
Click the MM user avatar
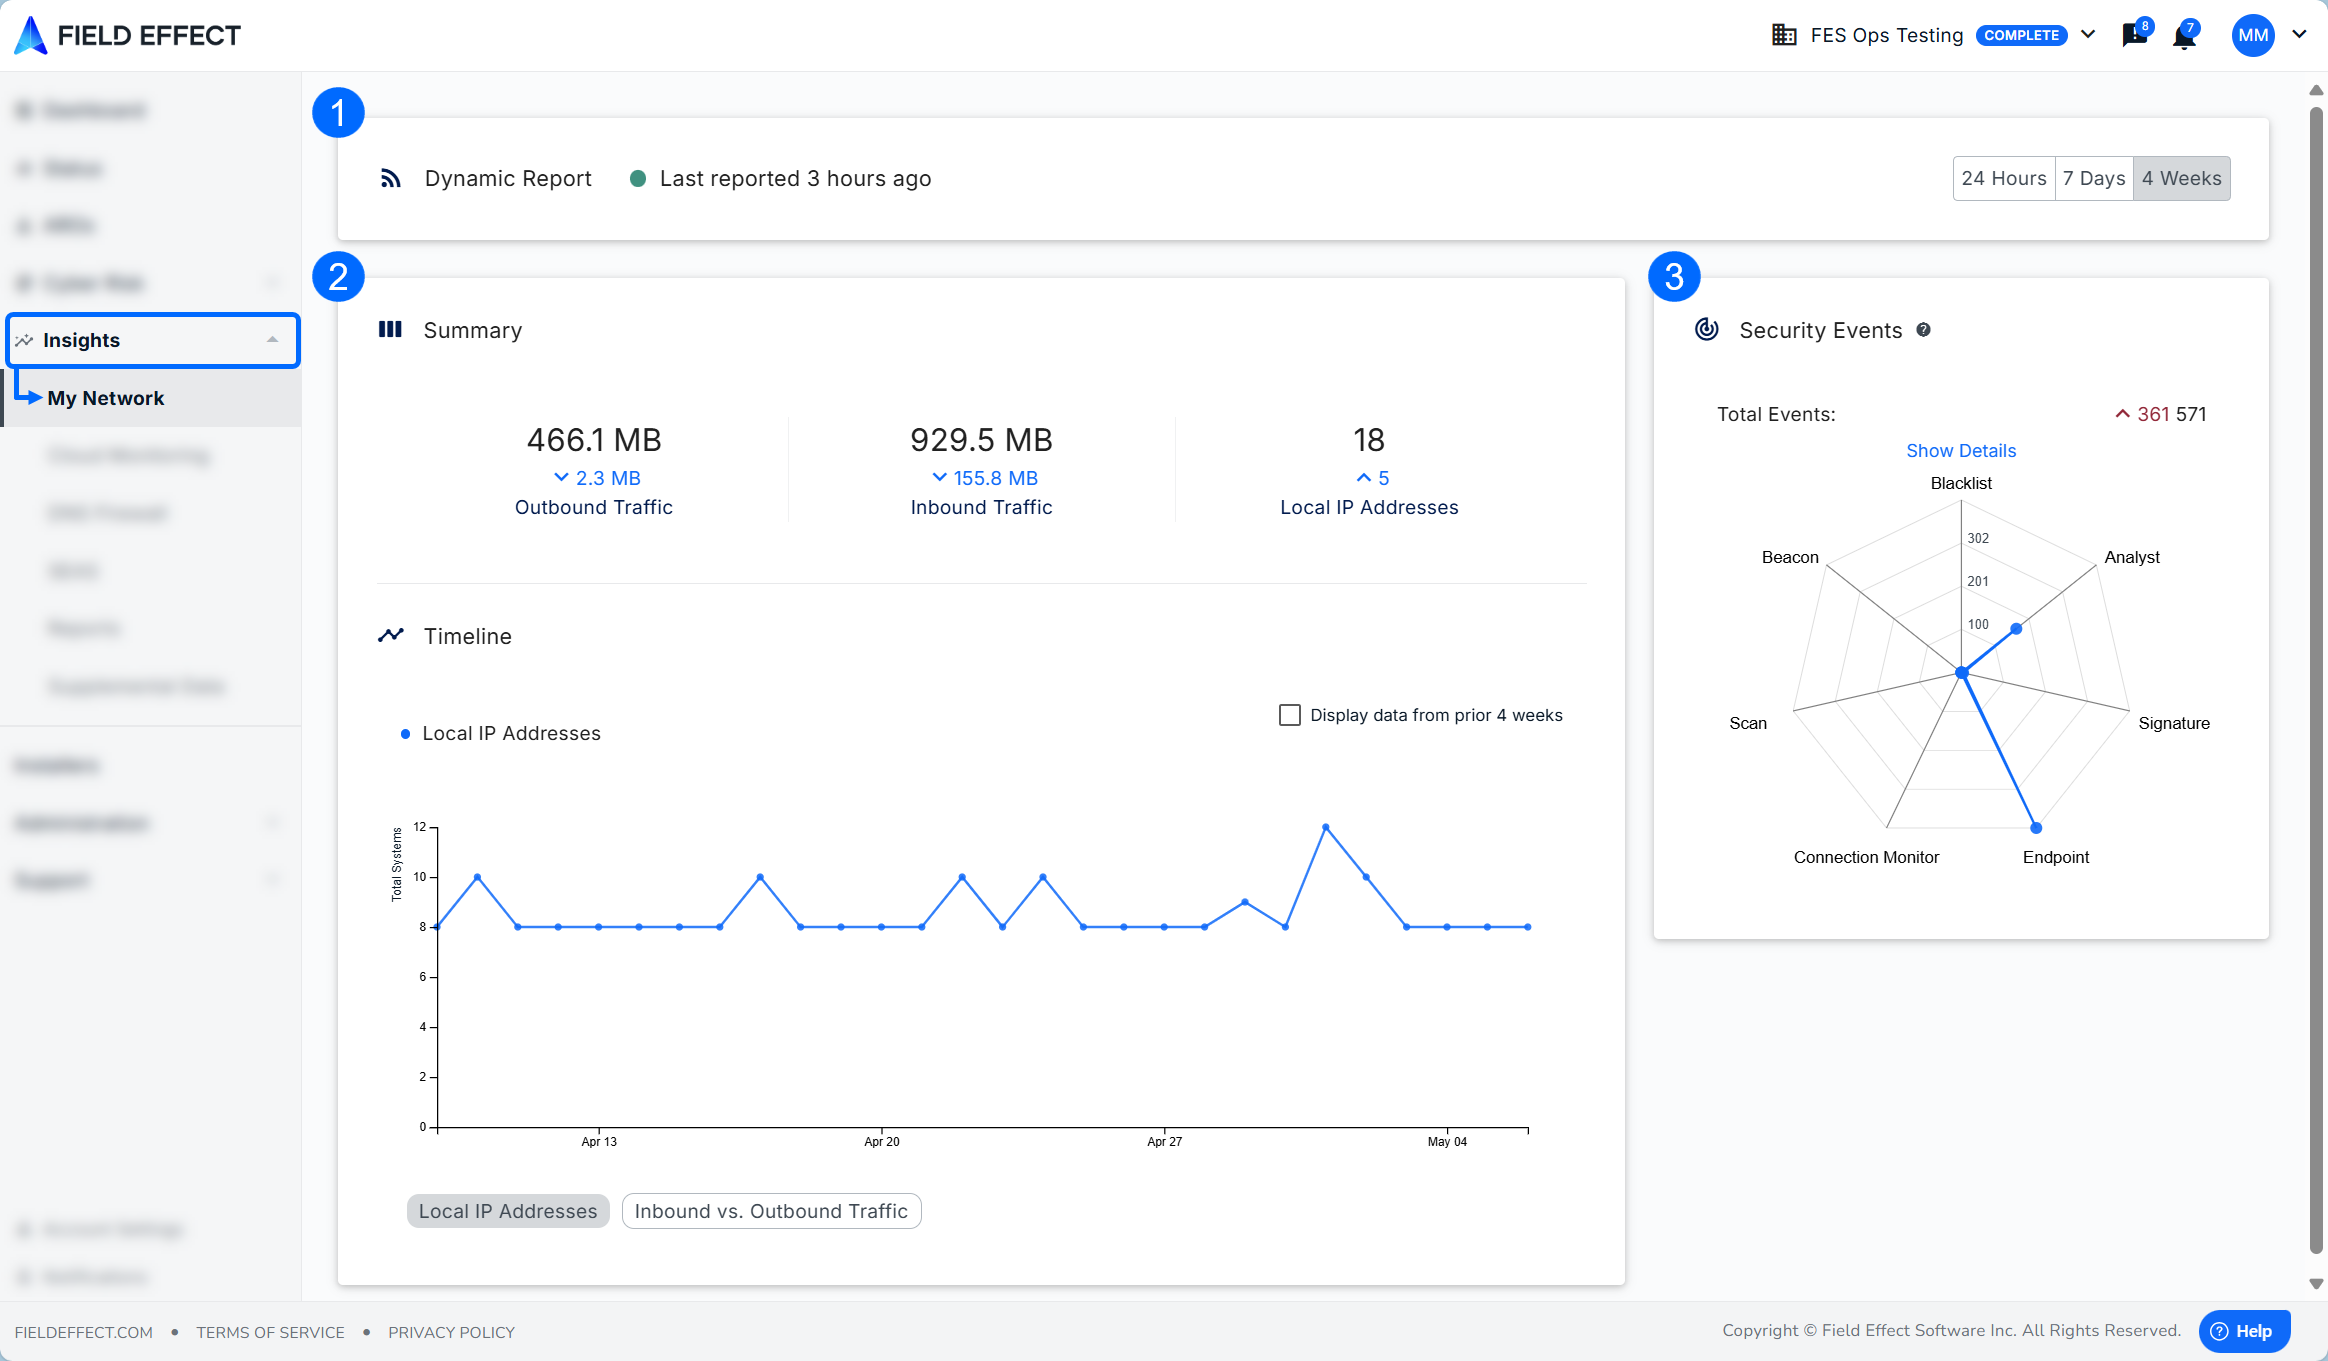2252,35
